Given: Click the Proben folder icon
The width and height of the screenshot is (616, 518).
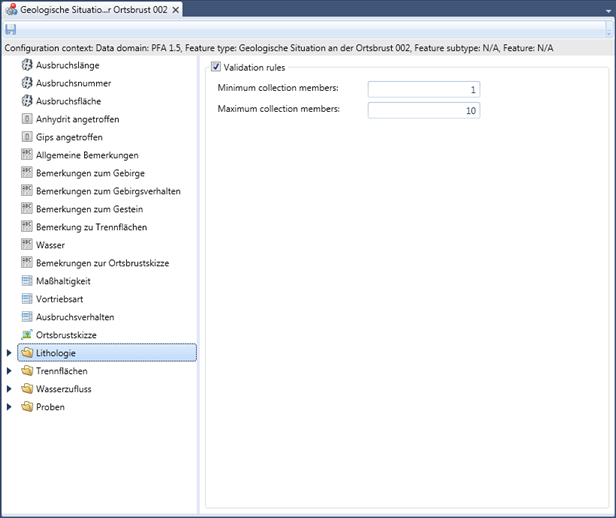Looking at the screenshot, I should point(27,407).
